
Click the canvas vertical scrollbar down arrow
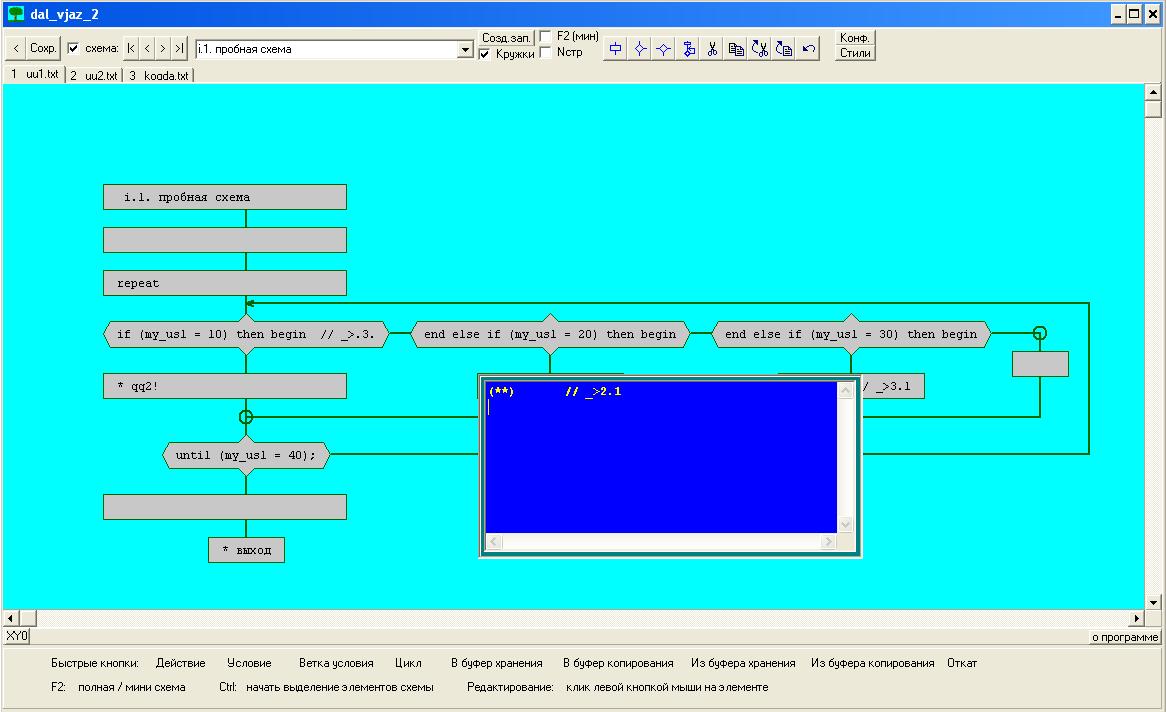[x=1153, y=602]
